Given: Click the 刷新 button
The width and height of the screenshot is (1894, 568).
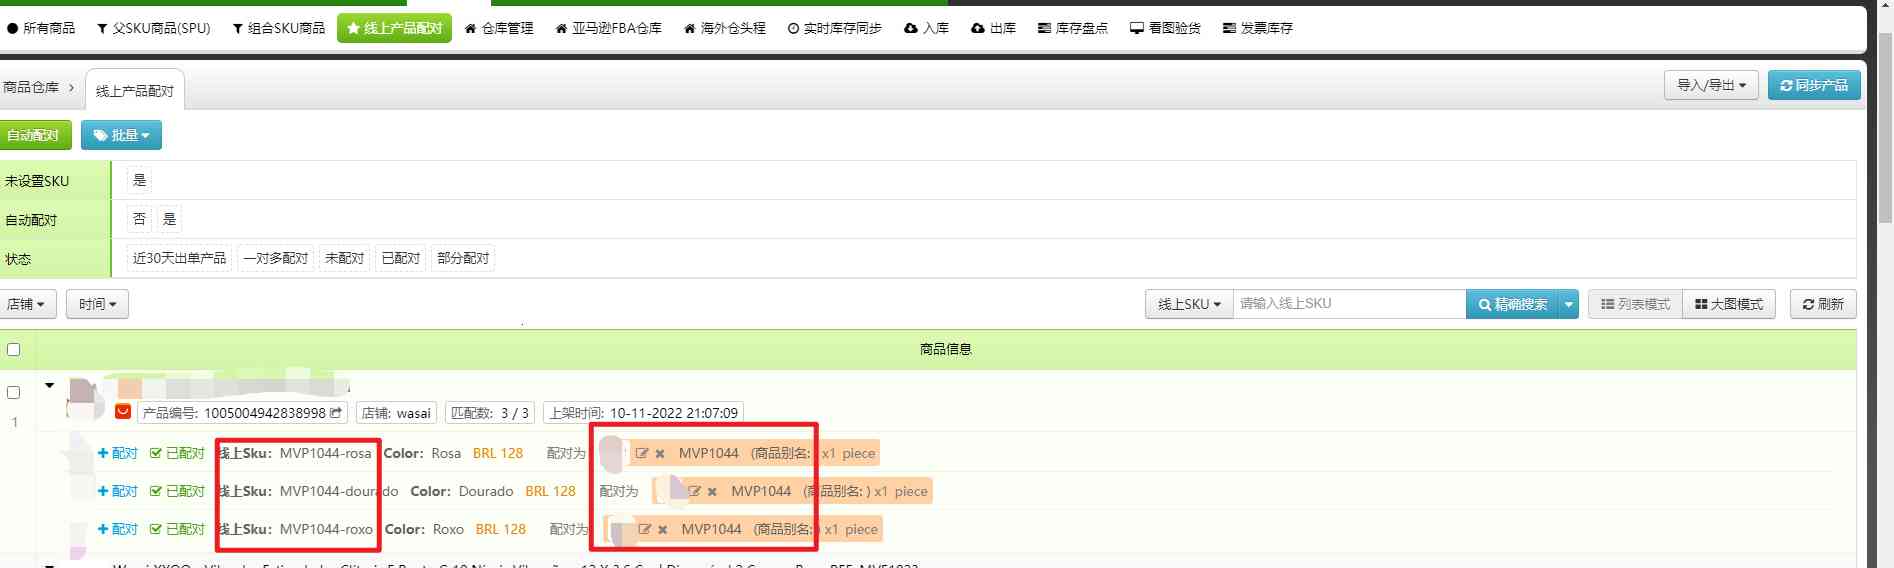Looking at the screenshot, I should tap(1823, 304).
